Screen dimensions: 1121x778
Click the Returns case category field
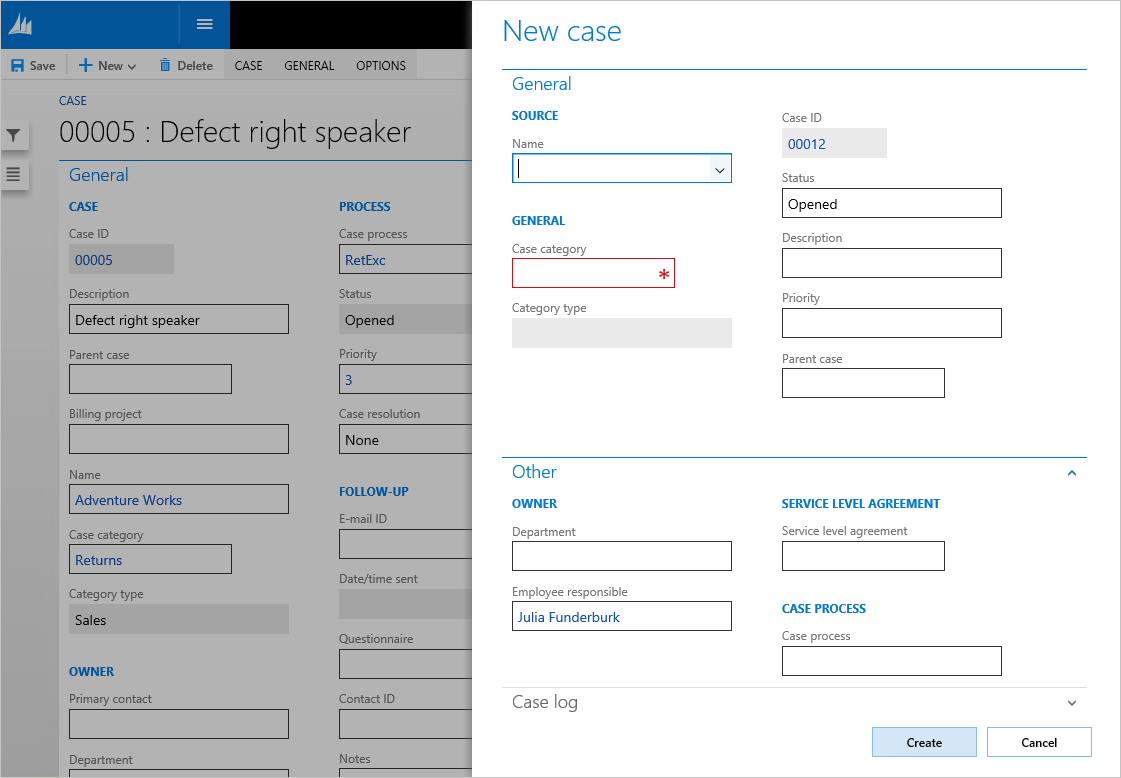click(x=150, y=559)
